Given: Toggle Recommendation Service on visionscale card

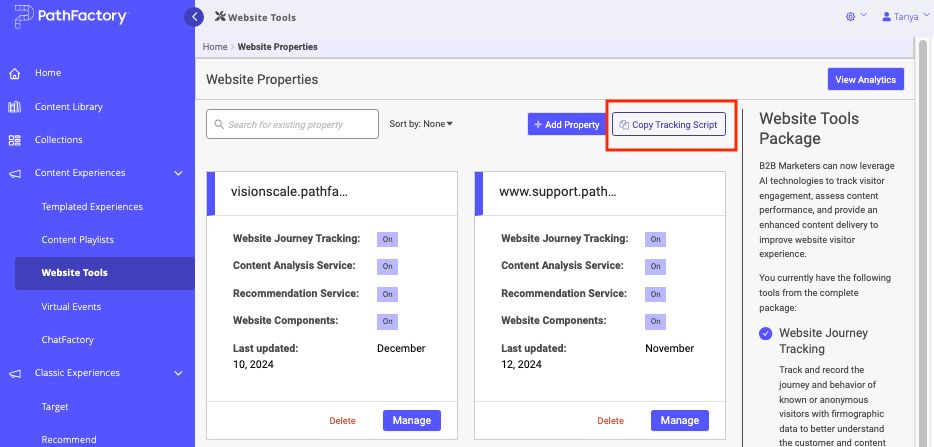Looking at the screenshot, I should (x=387, y=294).
